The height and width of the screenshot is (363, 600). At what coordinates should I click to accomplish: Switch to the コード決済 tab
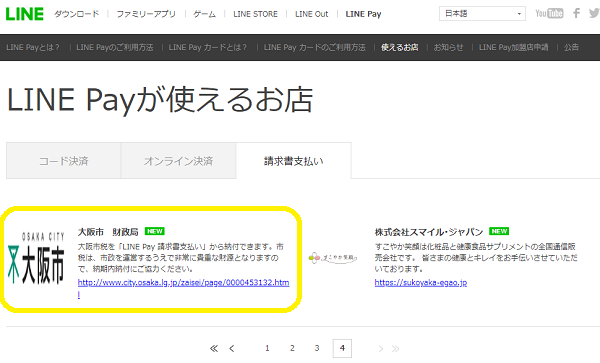point(64,161)
